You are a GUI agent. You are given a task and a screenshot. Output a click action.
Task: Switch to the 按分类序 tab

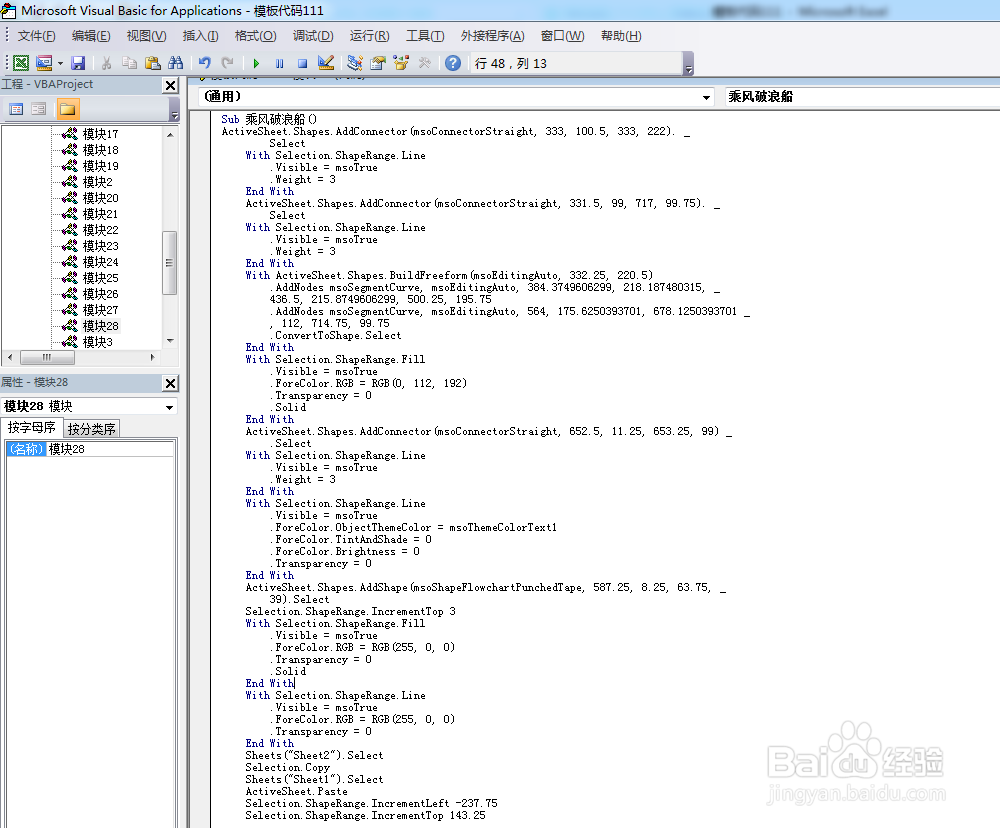click(x=92, y=429)
